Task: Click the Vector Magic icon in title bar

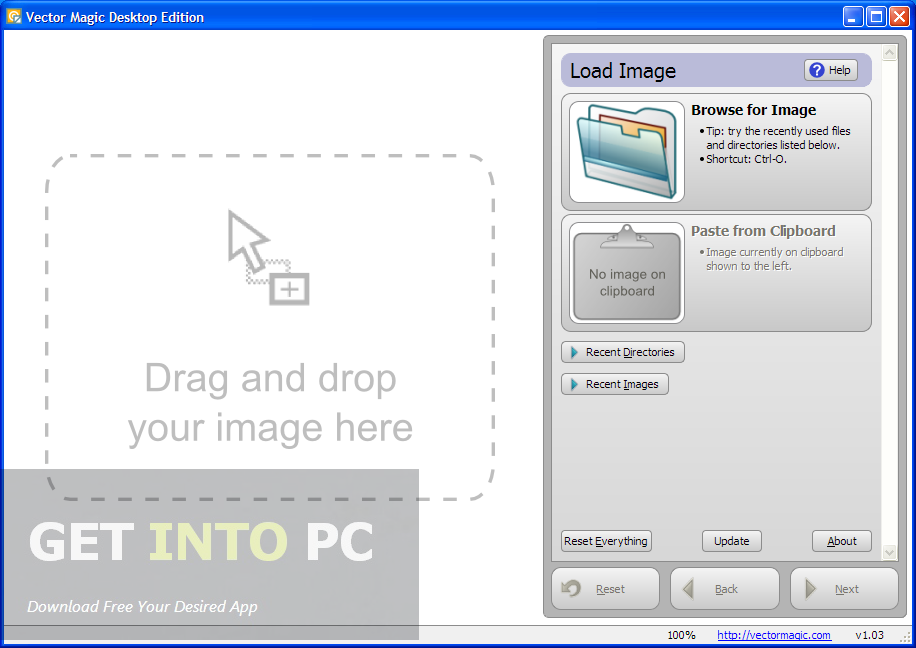Action: click(12, 16)
